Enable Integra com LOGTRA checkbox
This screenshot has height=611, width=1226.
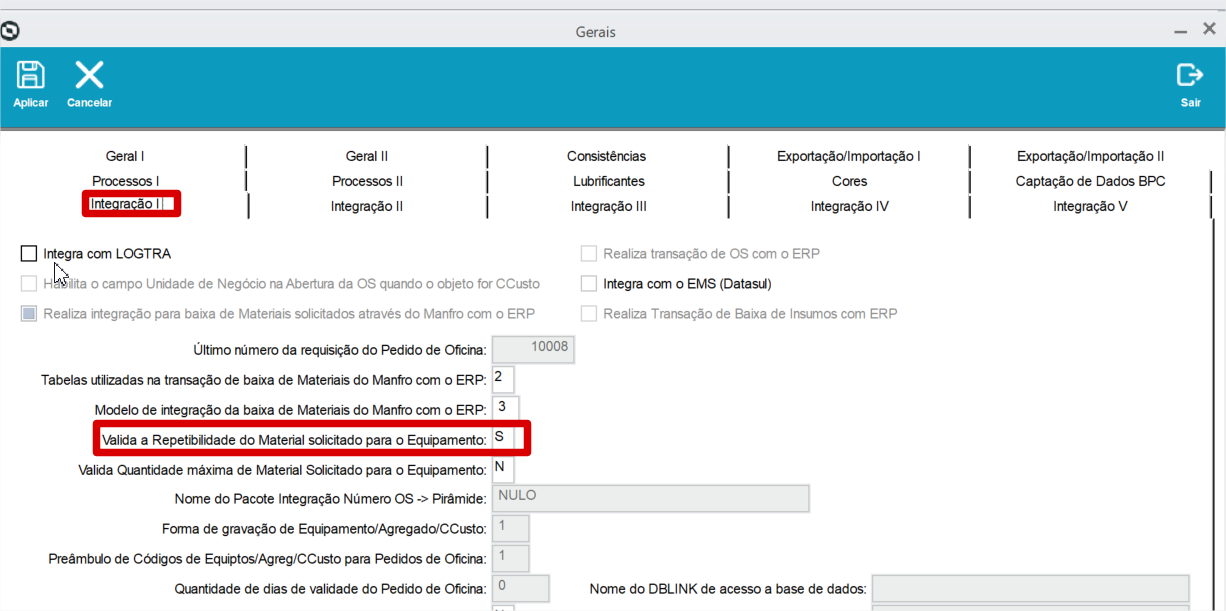coord(29,254)
